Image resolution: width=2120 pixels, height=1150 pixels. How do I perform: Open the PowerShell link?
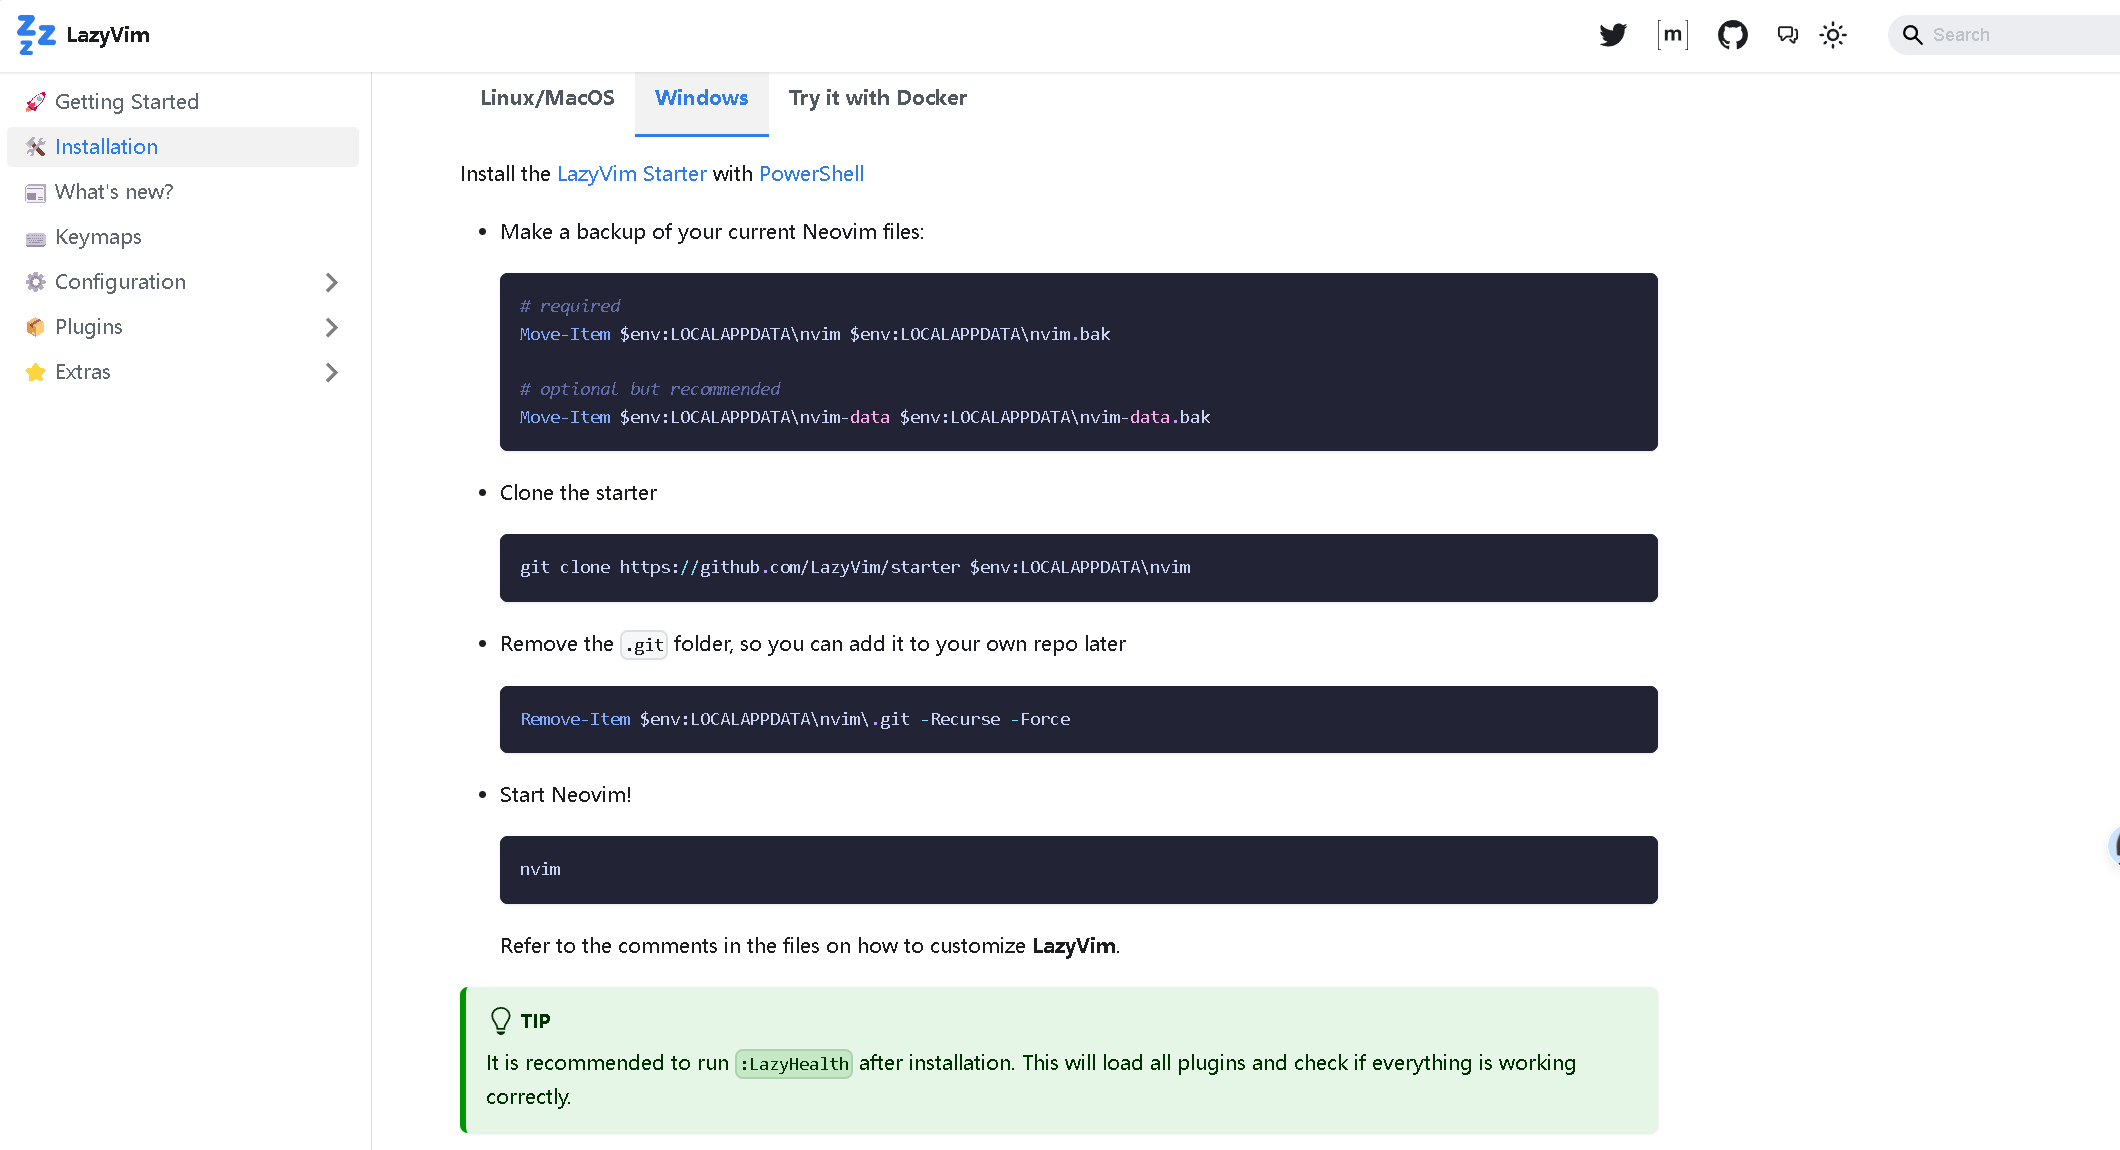pos(811,174)
